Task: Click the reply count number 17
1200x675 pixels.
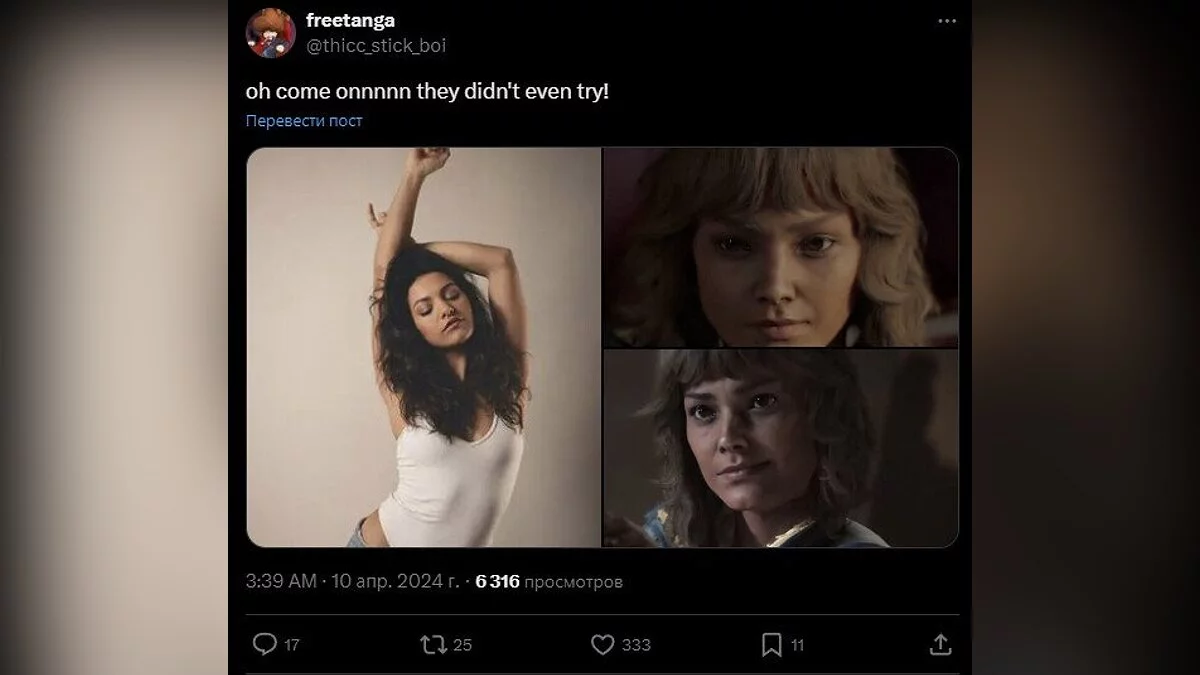Action: 291,646
